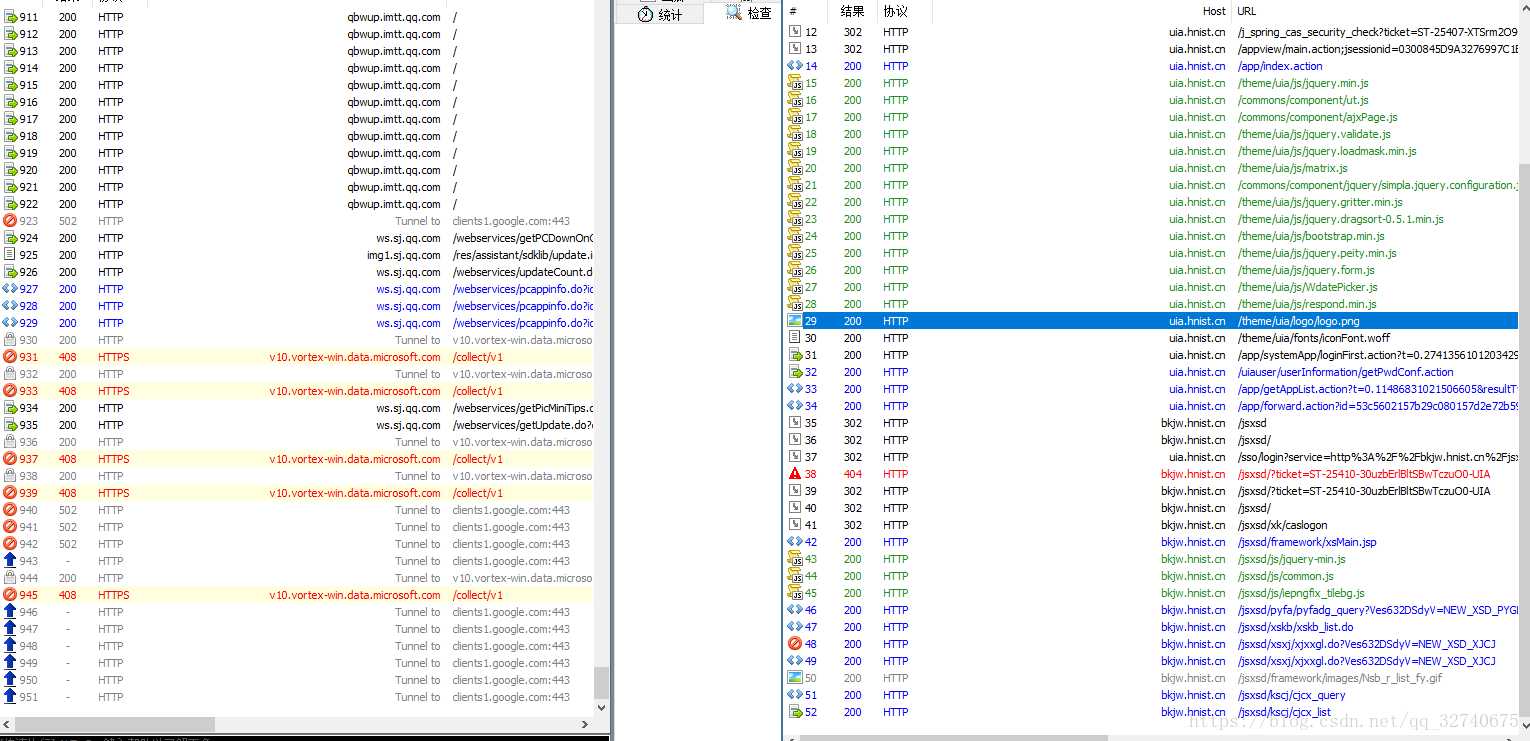1530x741 pixels.
Task: Click the blue arrows icon on session 46
Action: click(795, 610)
